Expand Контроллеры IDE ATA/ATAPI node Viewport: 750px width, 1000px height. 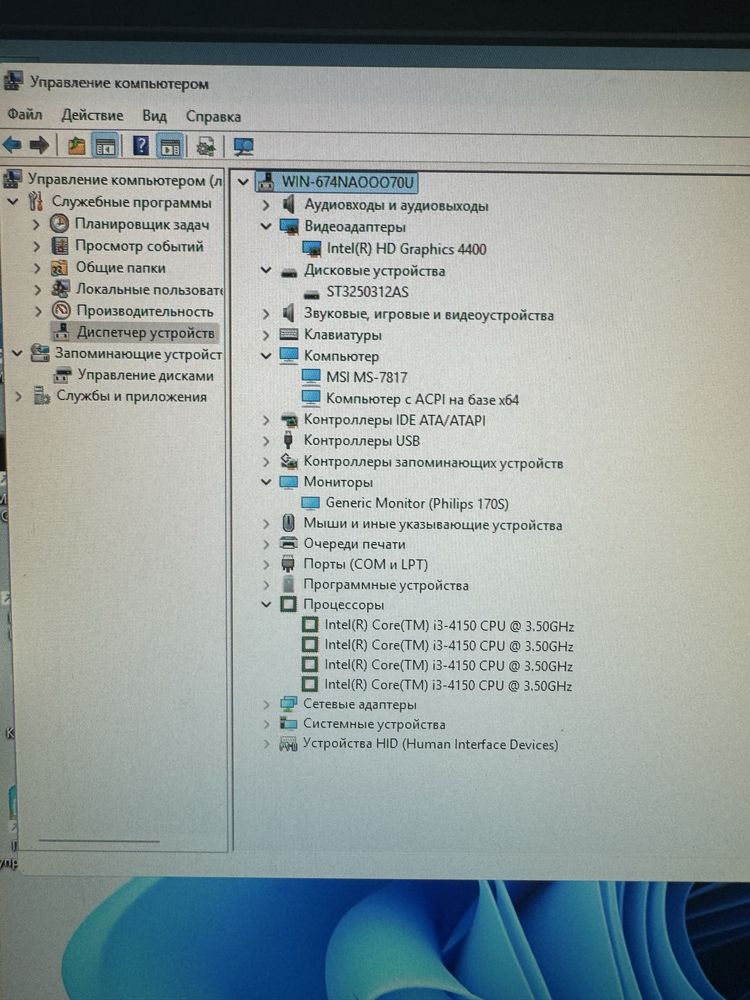265,420
